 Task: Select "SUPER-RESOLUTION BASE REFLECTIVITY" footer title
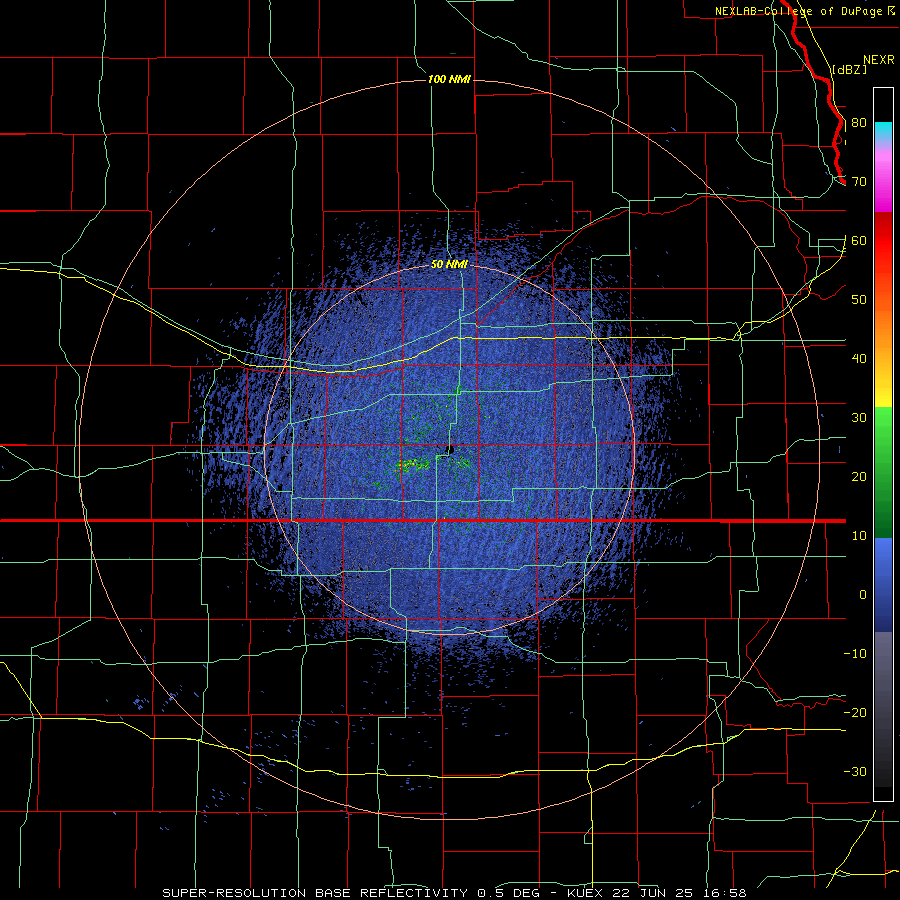(315, 893)
